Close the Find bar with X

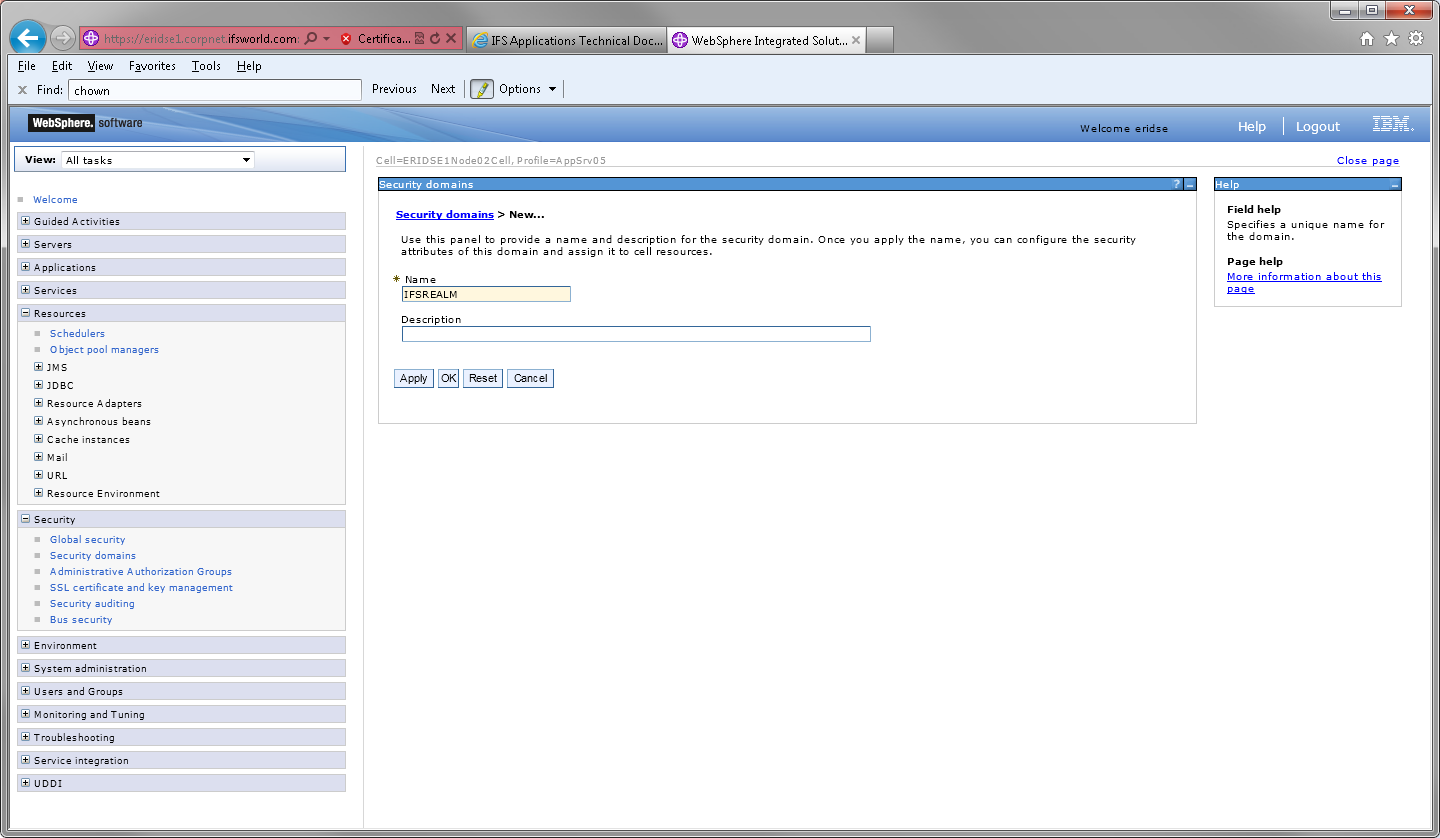click(22, 90)
